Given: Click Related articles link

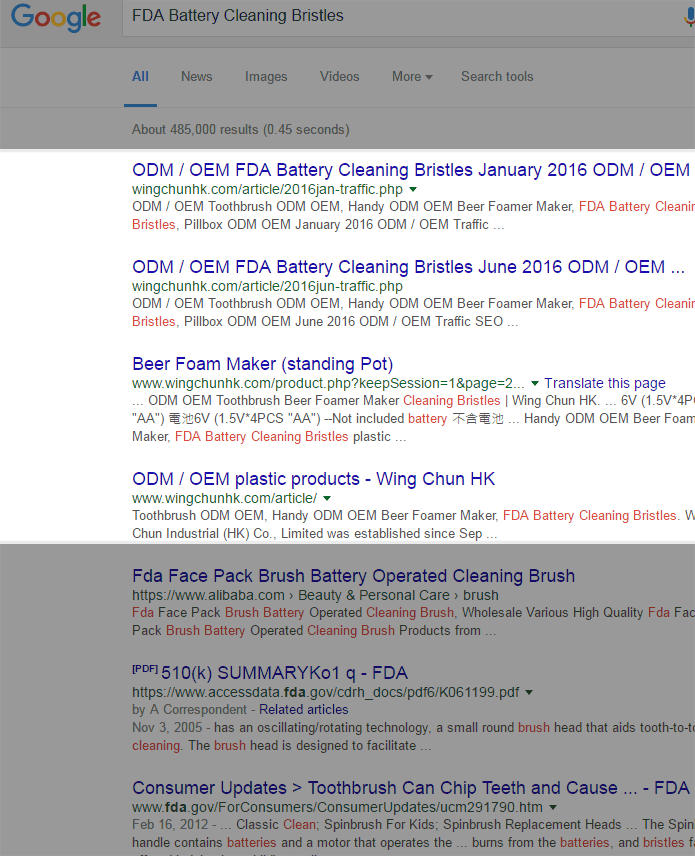Looking at the screenshot, I should [x=304, y=710].
